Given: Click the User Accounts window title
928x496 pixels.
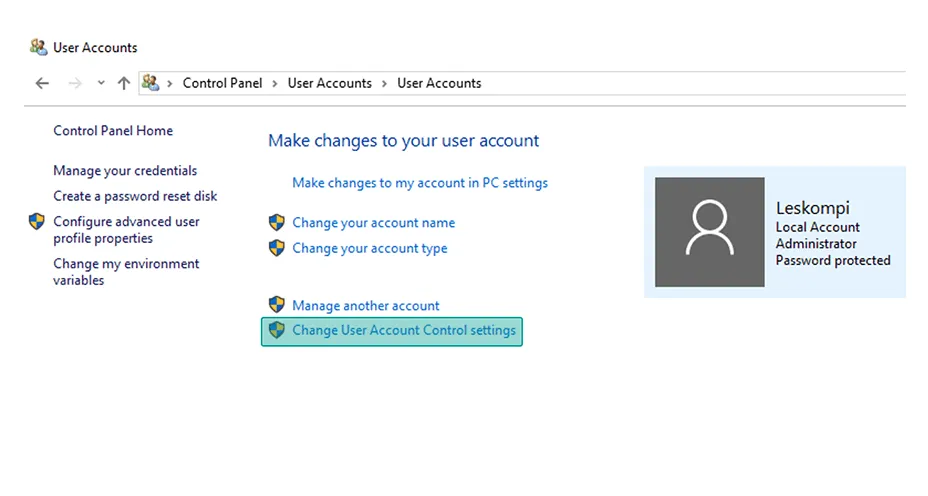Looking at the screenshot, I should click(95, 47).
